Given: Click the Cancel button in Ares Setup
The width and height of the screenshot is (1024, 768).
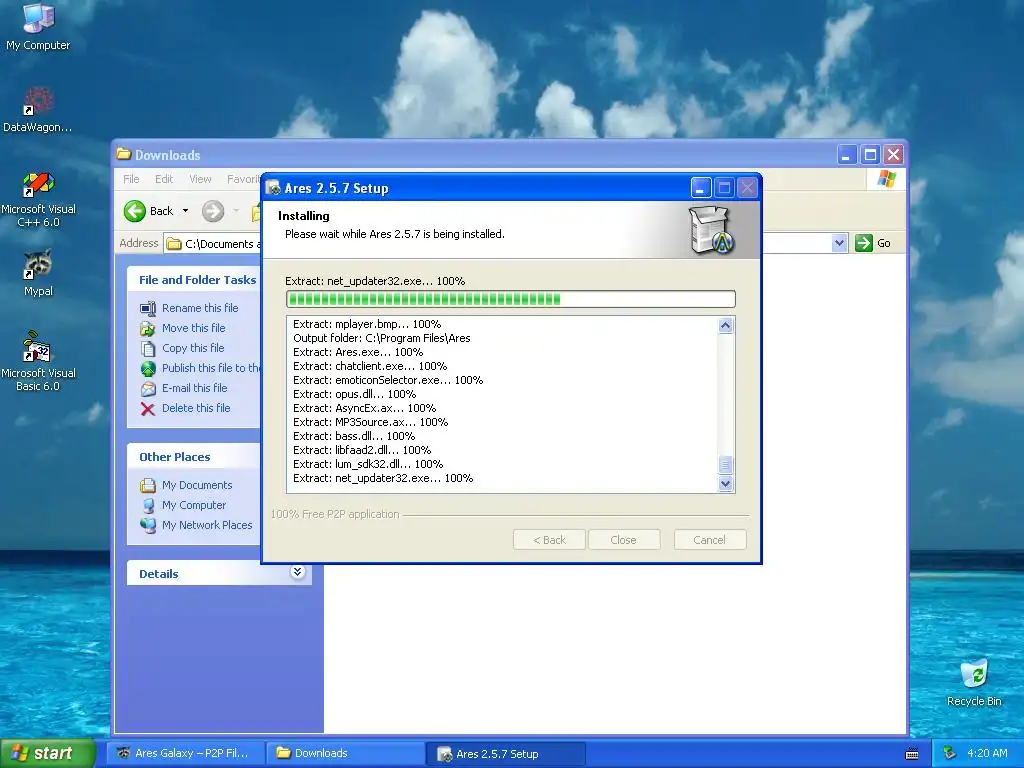Looking at the screenshot, I should [x=710, y=540].
